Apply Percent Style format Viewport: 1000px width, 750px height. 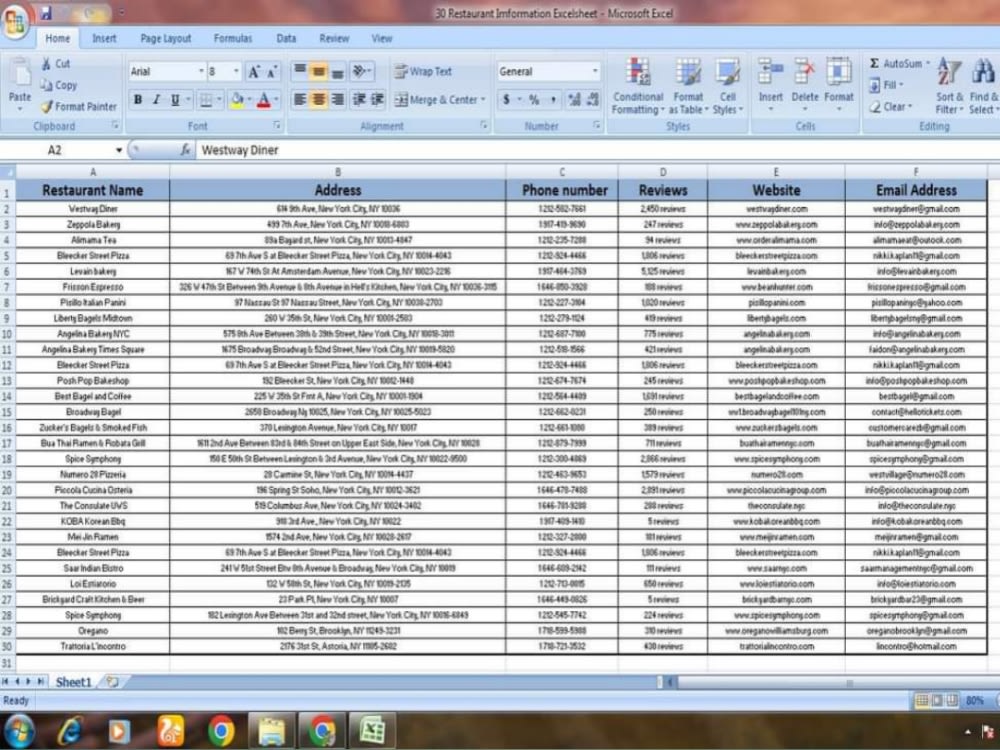tap(534, 99)
